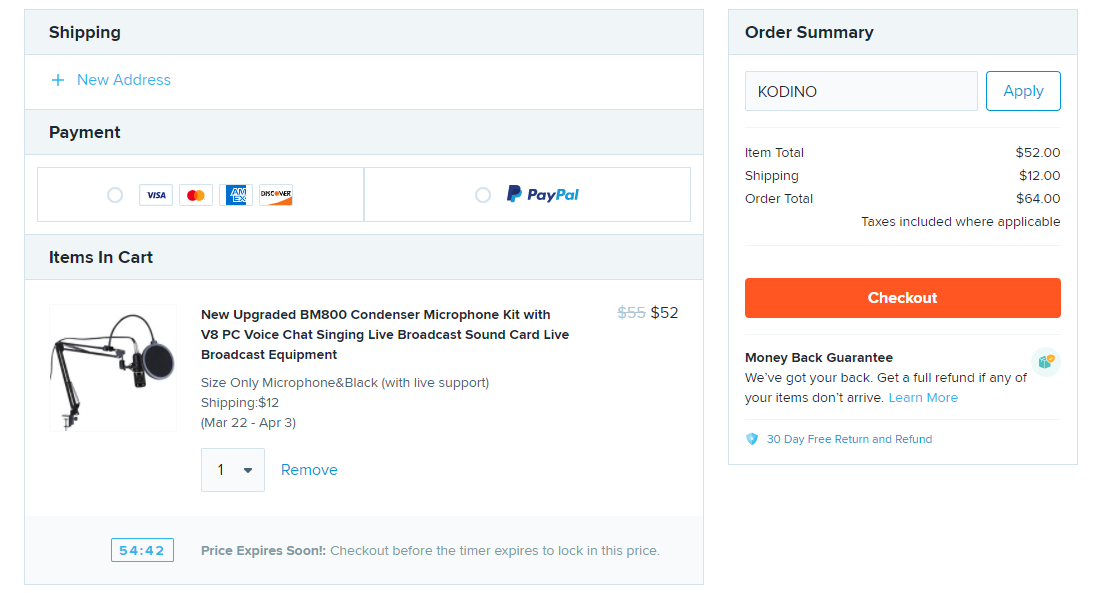Select the credit card payment radio button
This screenshot has width=1109, height=593.
pos(115,195)
